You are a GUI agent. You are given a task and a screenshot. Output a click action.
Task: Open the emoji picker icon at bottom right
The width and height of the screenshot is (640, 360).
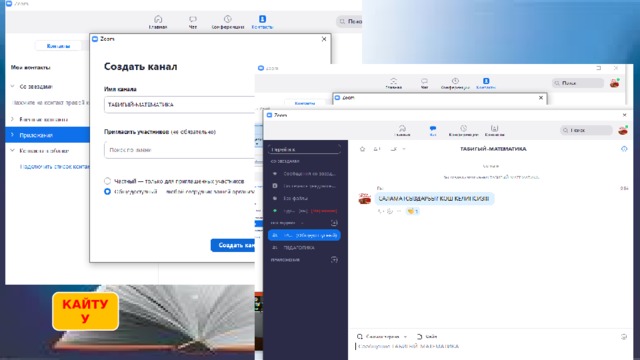click(x=624, y=337)
